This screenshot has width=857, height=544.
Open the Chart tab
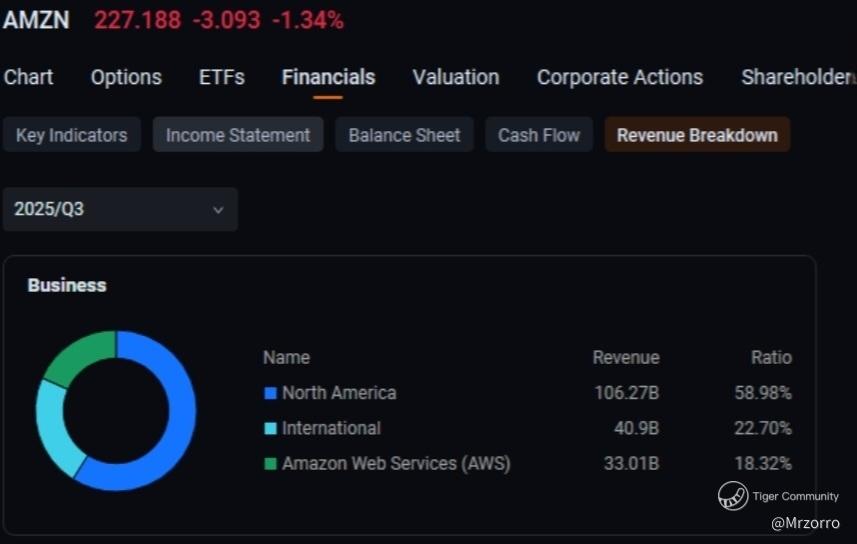28,77
